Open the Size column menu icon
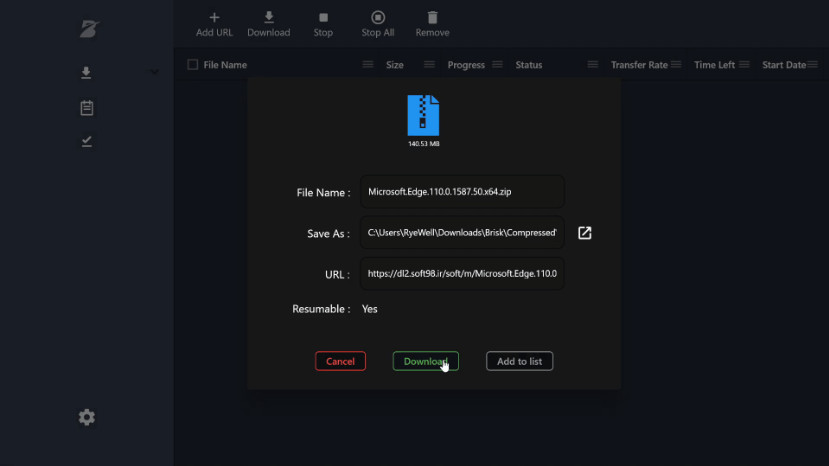The image size is (829, 466). point(429,65)
